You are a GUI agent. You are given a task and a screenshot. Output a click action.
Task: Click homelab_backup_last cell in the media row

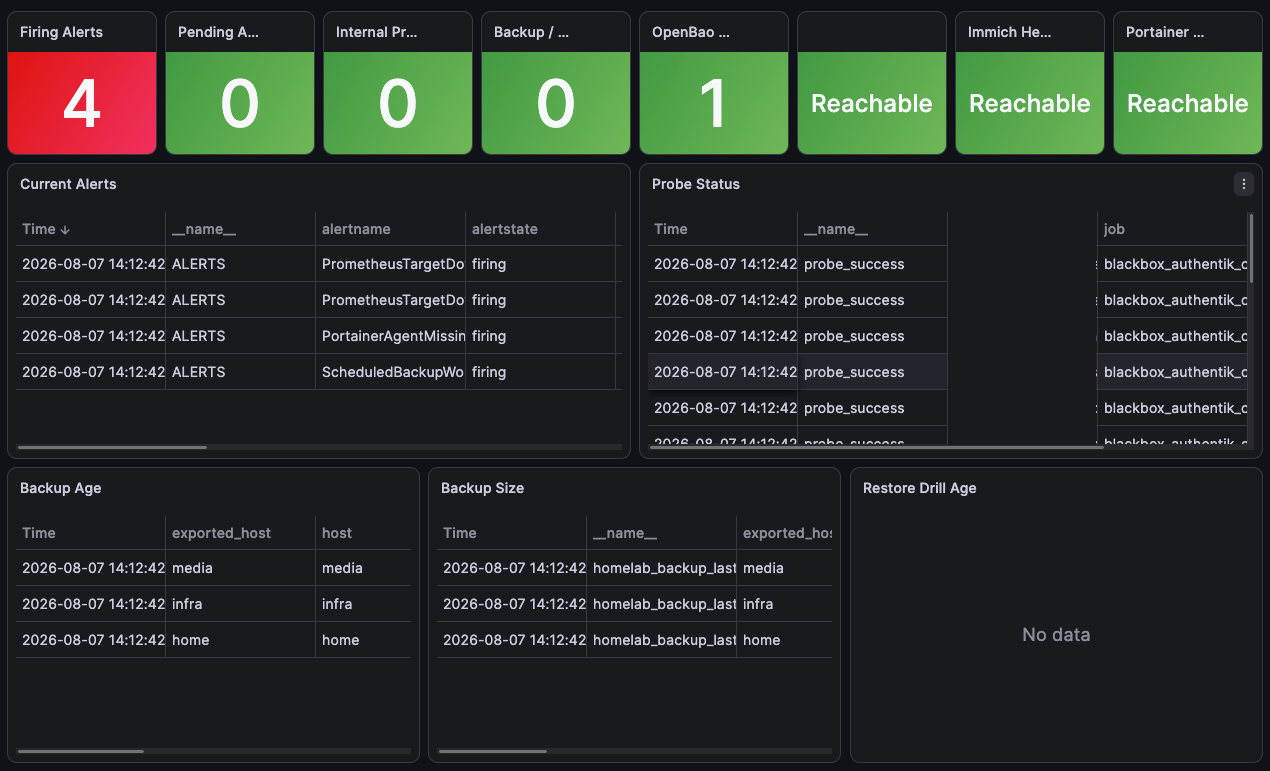click(x=662, y=568)
